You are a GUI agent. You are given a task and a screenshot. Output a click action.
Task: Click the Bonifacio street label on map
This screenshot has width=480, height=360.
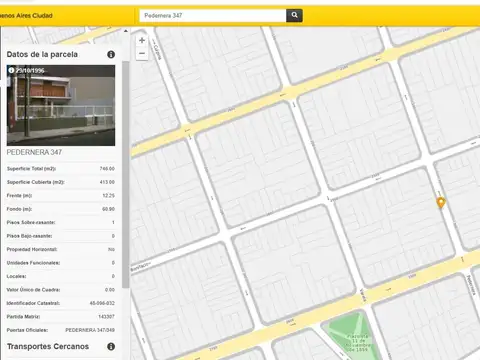coord(141,267)
